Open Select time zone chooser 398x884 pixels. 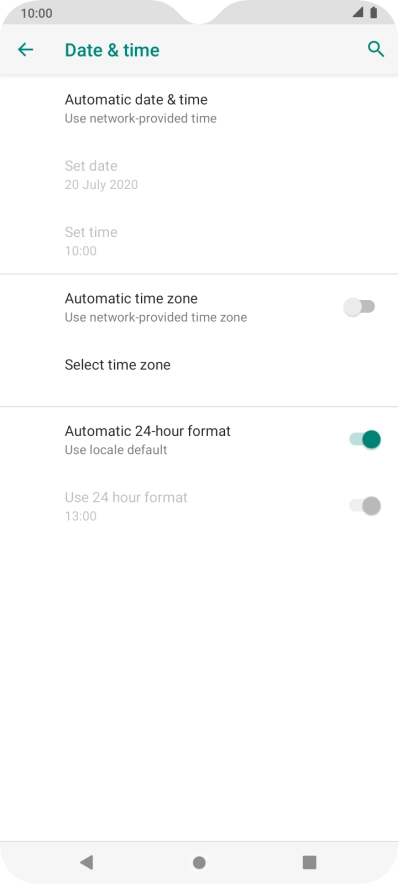click(x=199, y=365)
